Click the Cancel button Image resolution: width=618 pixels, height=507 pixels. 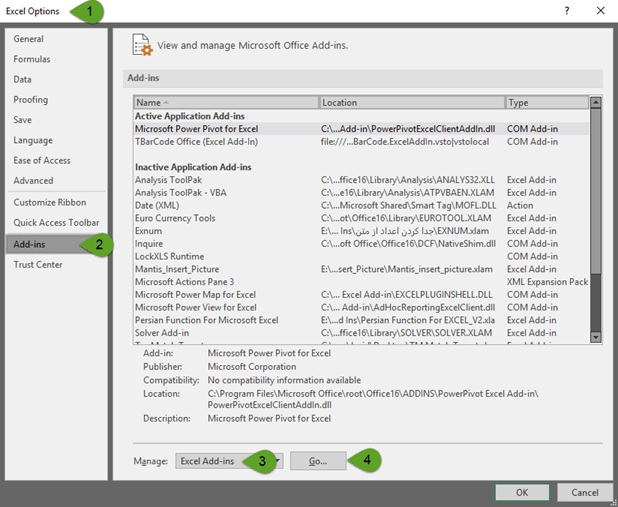585,492
